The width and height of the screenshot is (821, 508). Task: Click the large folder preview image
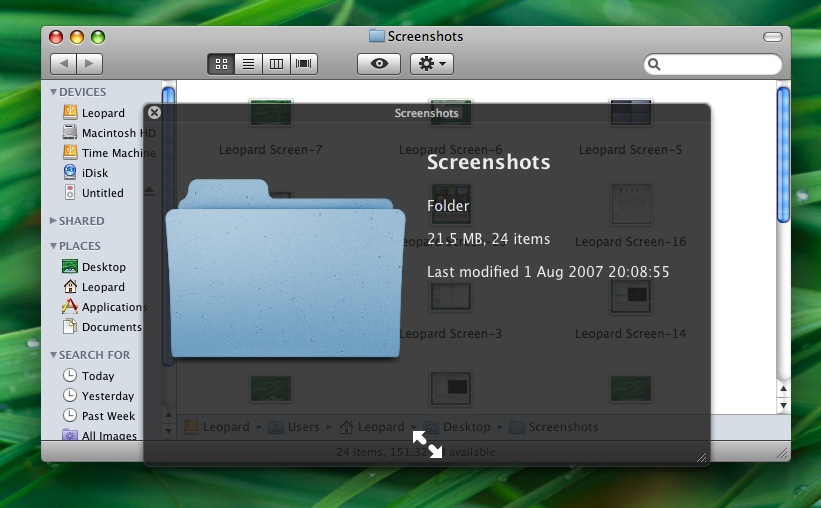pyautogui.click(x=285, y=269)
